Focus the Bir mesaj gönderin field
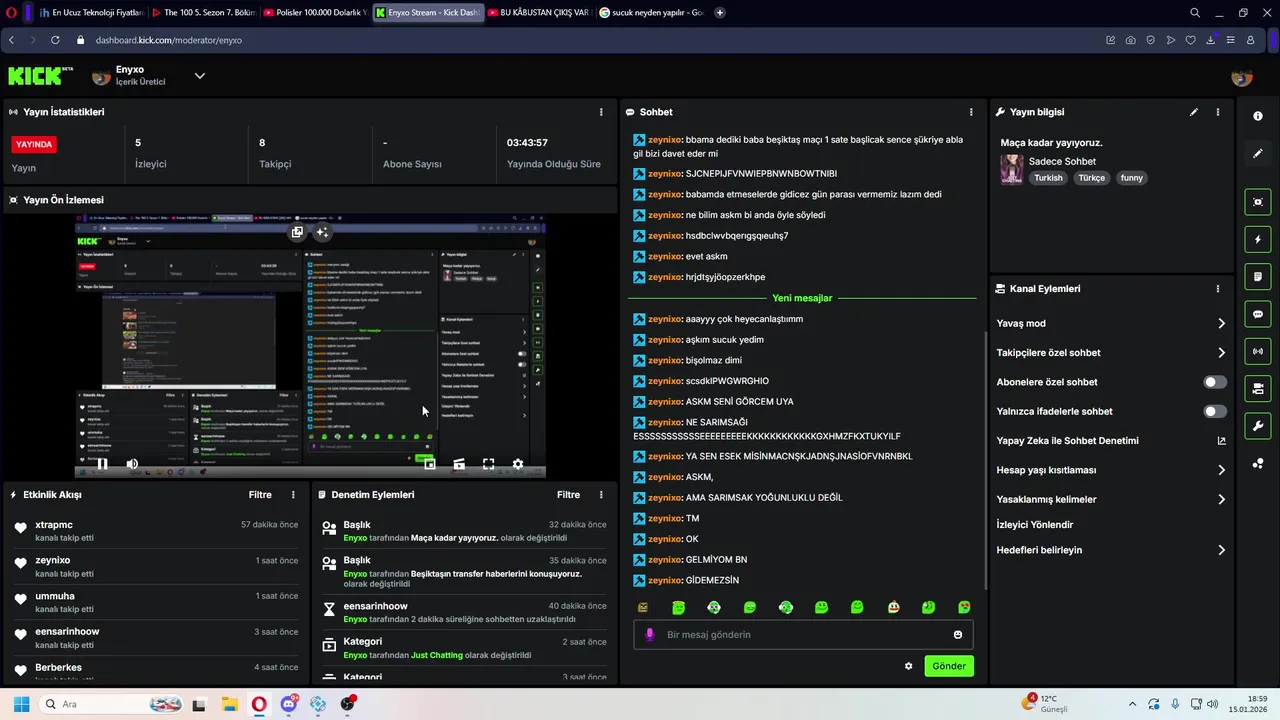1280x720 pixels. (x=803, y=635)
